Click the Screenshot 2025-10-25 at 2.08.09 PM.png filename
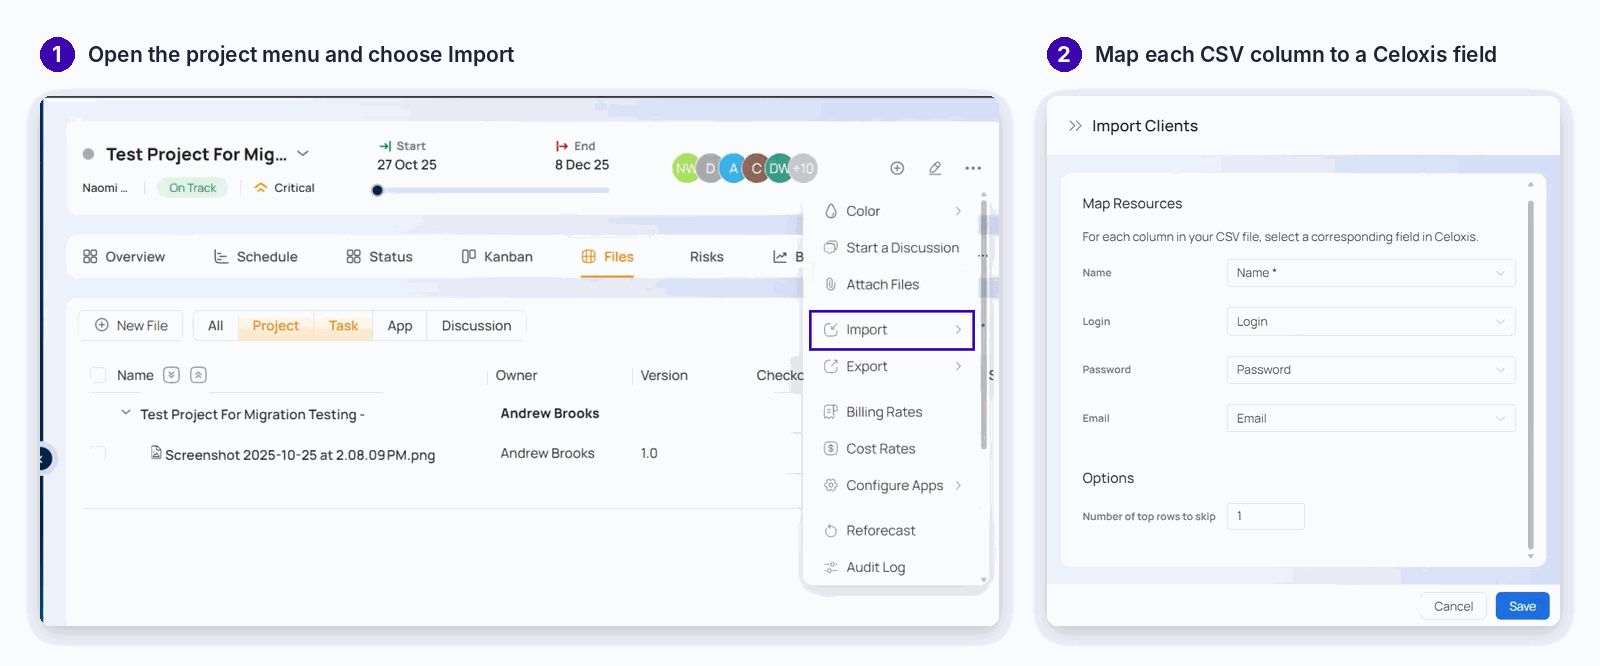The width and height of the screenshot is (1600, 666). (300, 455)
